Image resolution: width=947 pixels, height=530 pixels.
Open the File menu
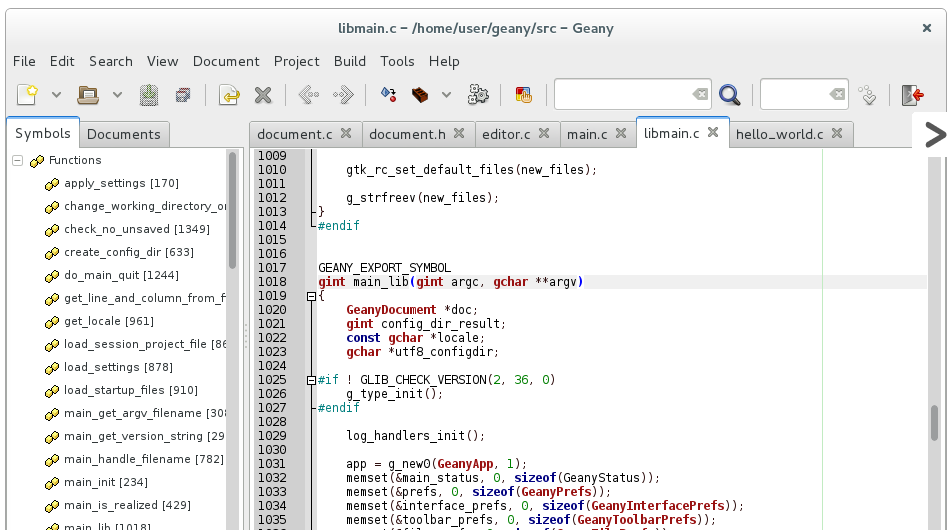[x=24, y=62]
